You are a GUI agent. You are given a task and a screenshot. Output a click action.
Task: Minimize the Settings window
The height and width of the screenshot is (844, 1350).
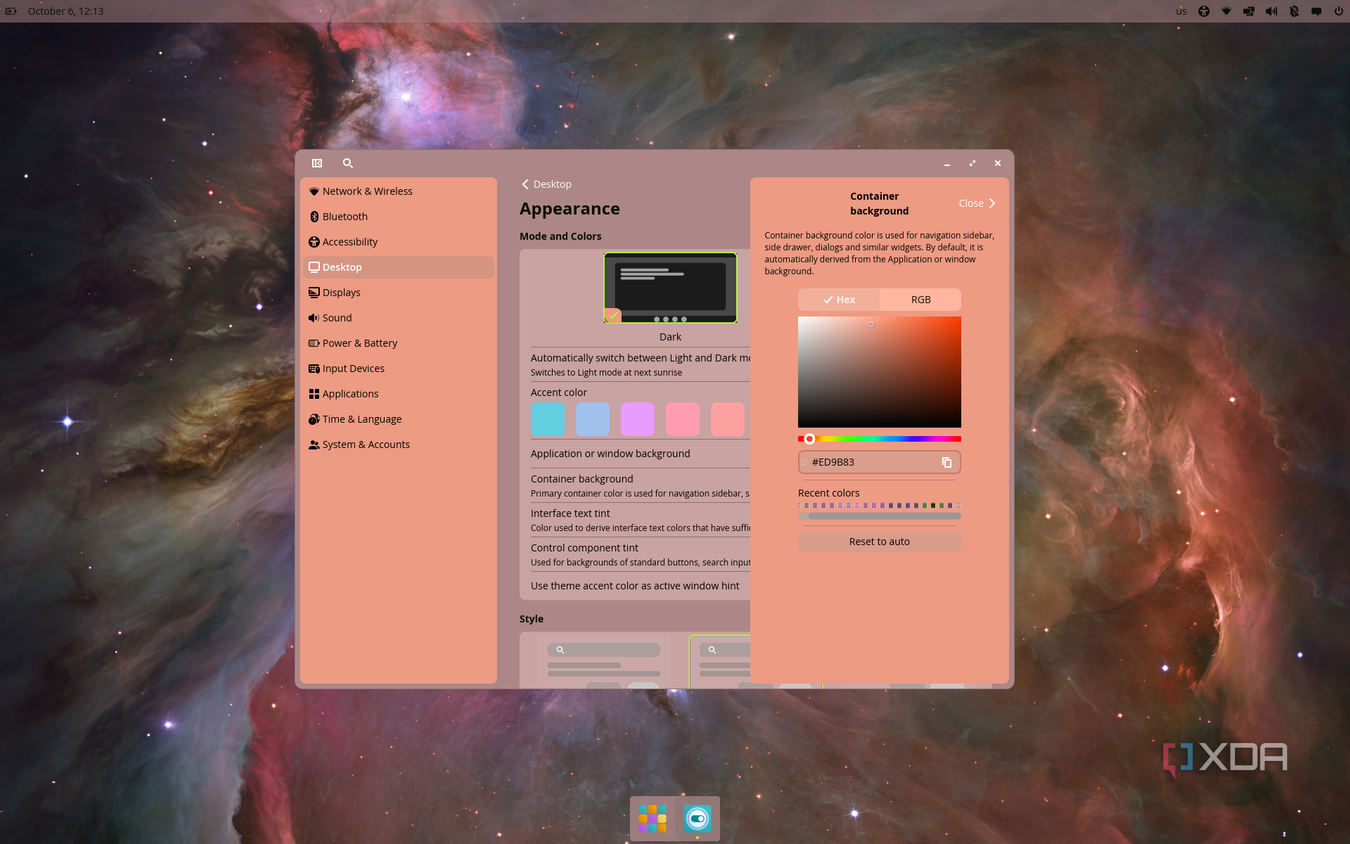click(947, 163)
